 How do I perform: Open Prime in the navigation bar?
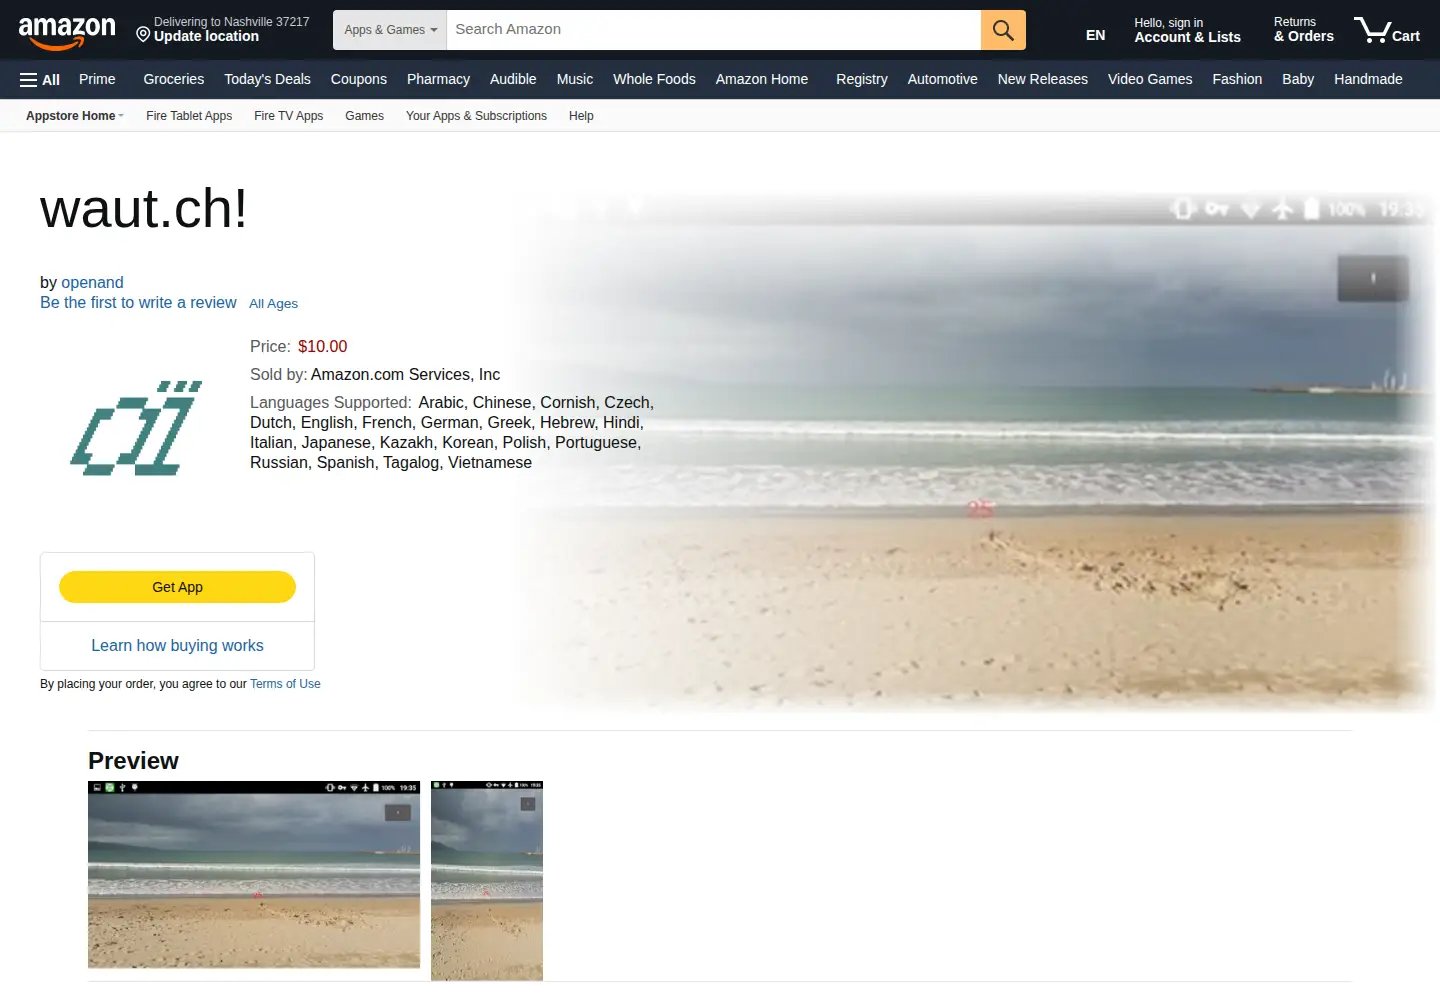tap(97, 79)
